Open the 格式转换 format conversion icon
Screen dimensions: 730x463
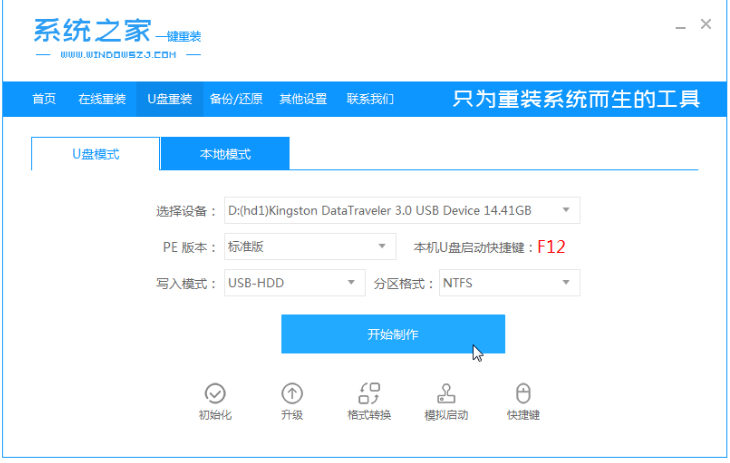click(x=369, y=393)
